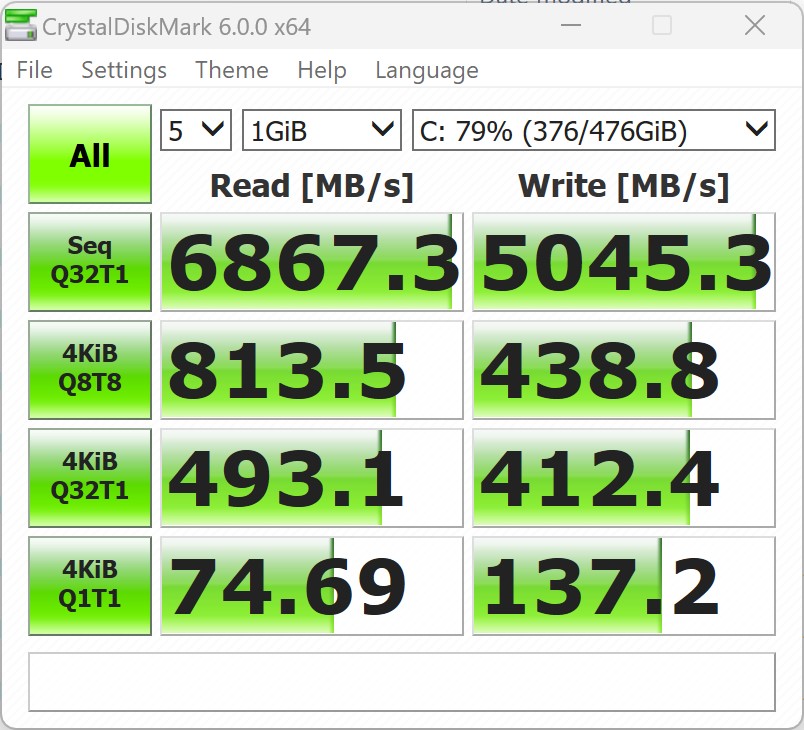
Task: Click the 4KiB Q32T1 read result 493.1
Action: point(312,478)
